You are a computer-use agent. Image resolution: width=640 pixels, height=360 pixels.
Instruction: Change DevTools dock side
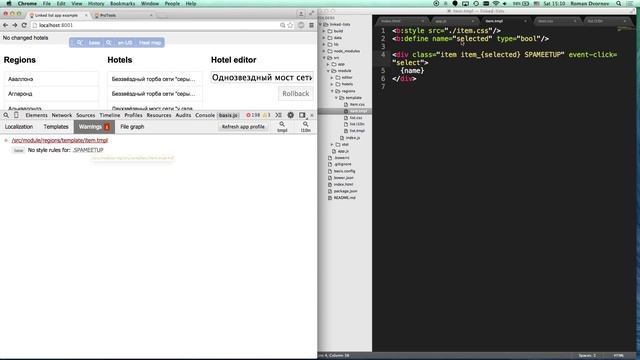tap(302, 116)
